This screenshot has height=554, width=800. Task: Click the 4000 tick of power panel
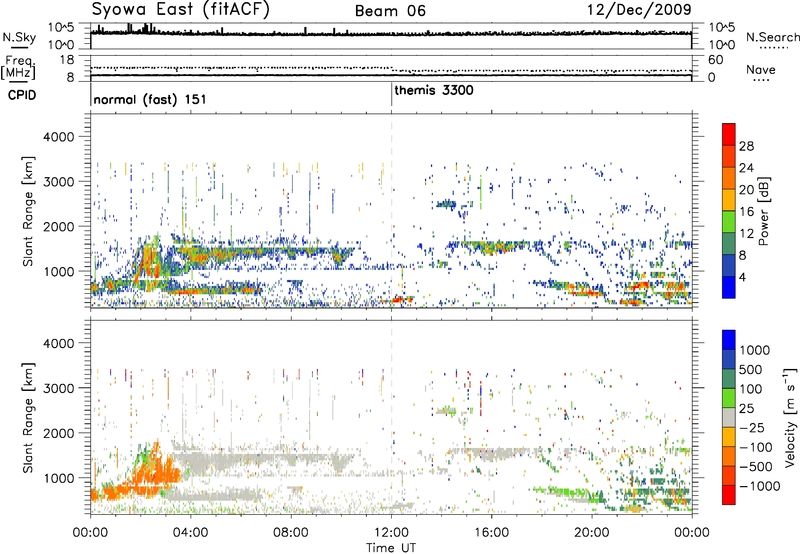coord(59,137)
